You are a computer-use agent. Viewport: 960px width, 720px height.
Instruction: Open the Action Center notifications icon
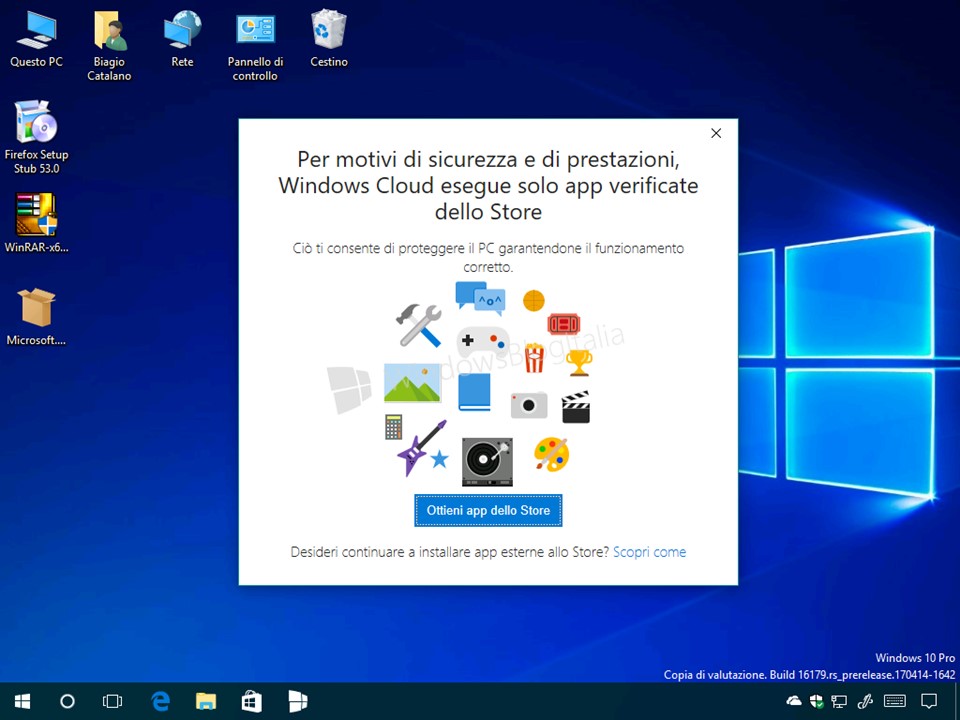929,701
